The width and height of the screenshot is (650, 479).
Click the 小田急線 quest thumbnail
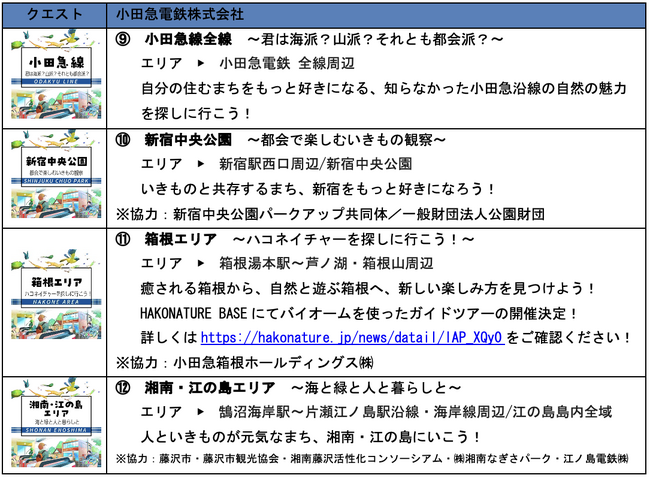(56, 75)
